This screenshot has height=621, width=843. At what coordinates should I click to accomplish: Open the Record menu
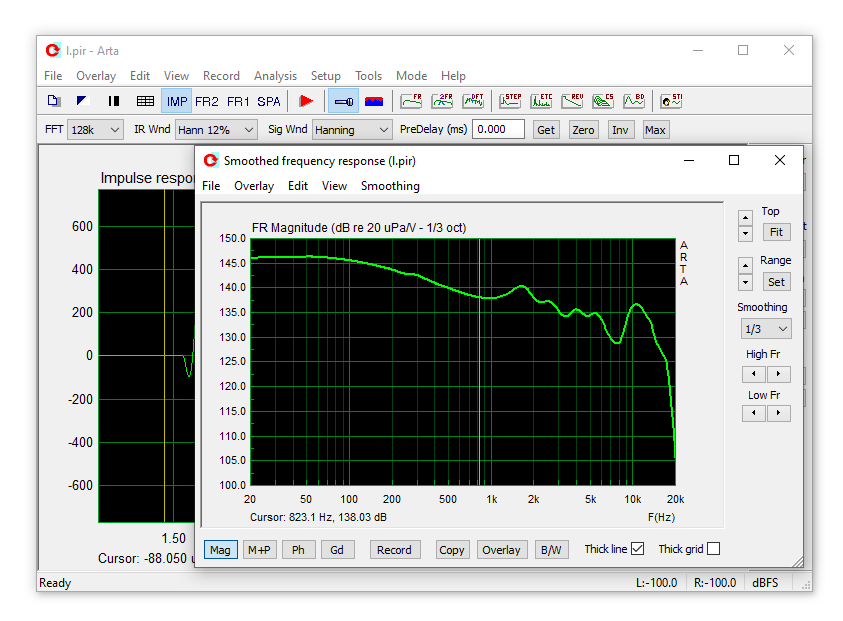point(221,76)
